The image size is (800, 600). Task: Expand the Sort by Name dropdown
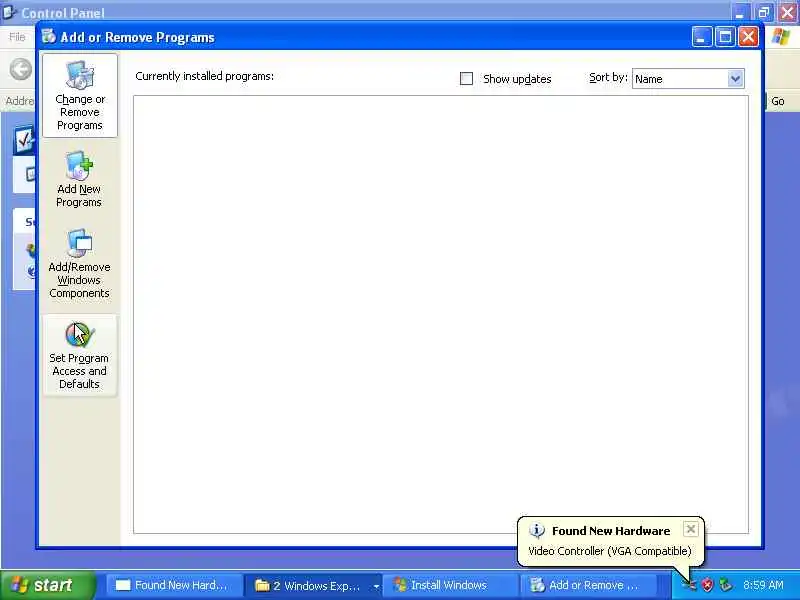click(x=735, y=79)
